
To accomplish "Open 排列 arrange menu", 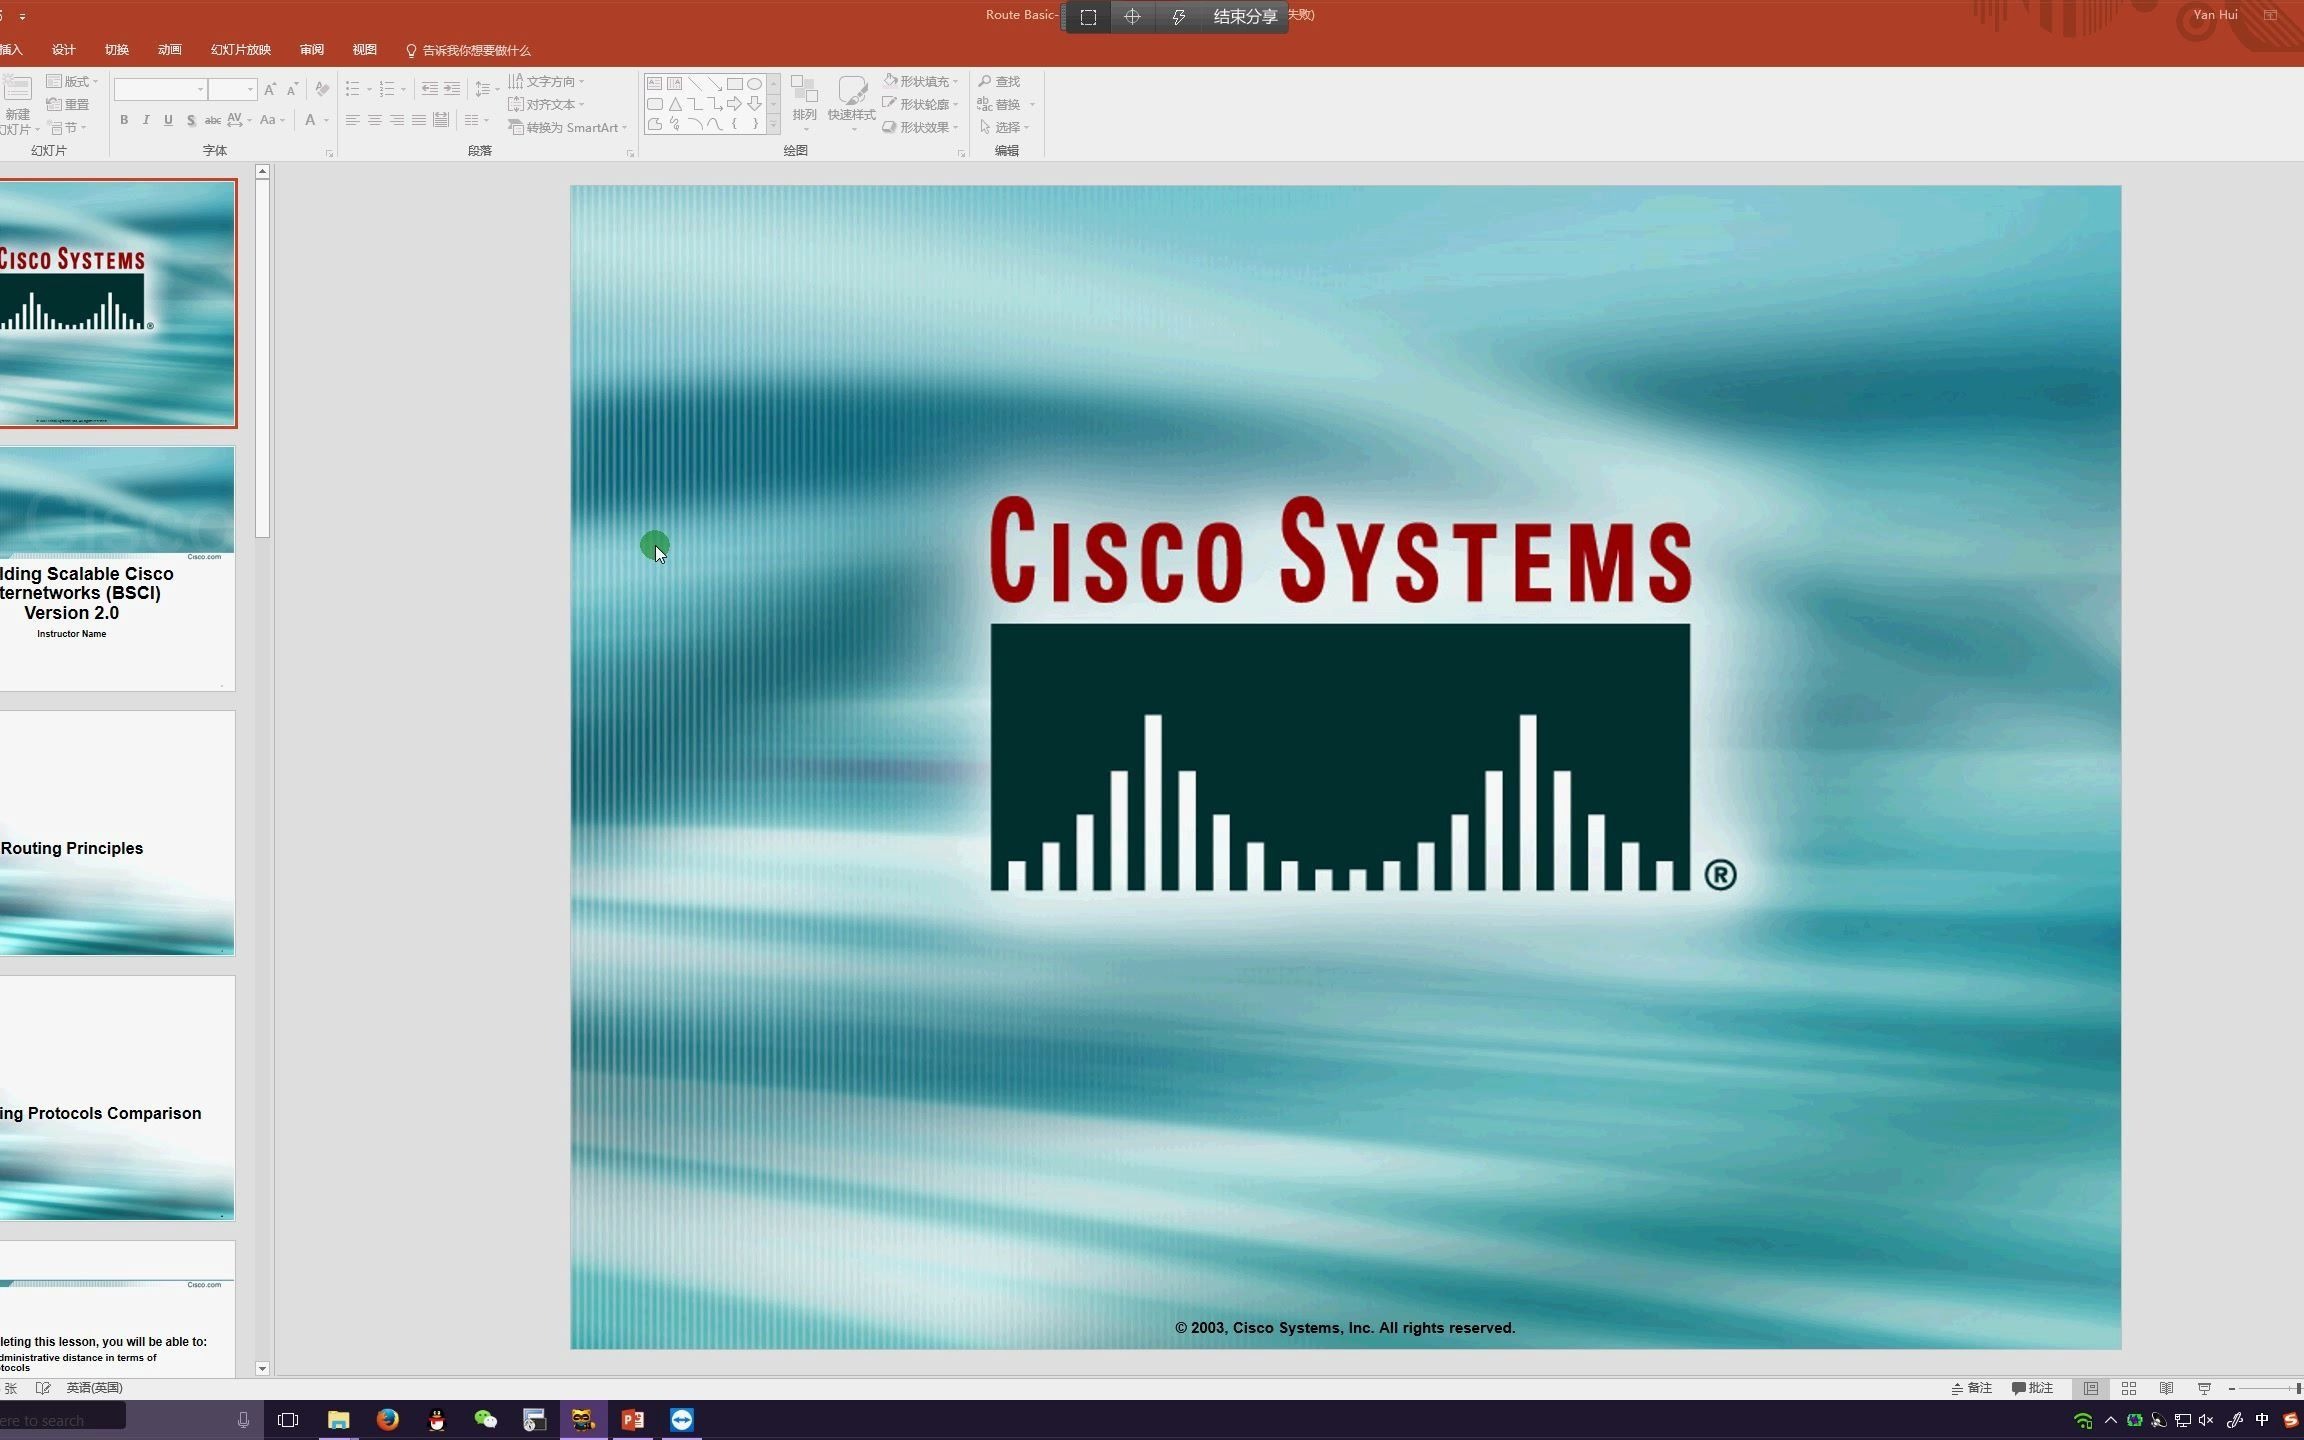I will [x=804, y=103].
